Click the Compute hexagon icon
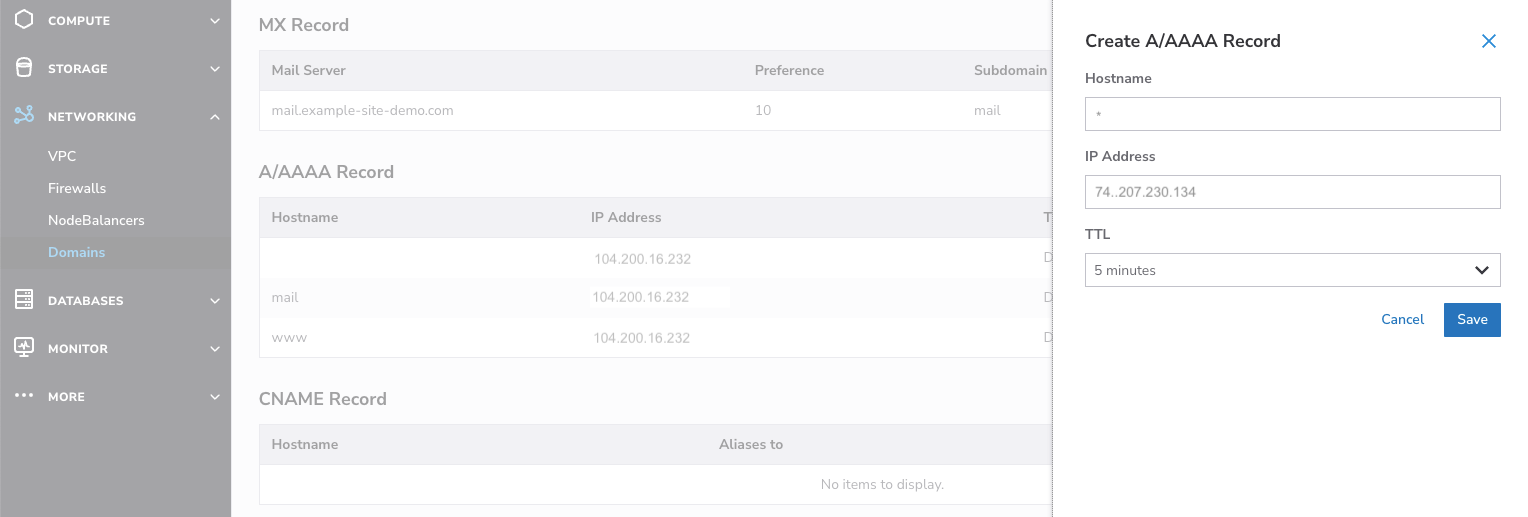 [24, 20]
